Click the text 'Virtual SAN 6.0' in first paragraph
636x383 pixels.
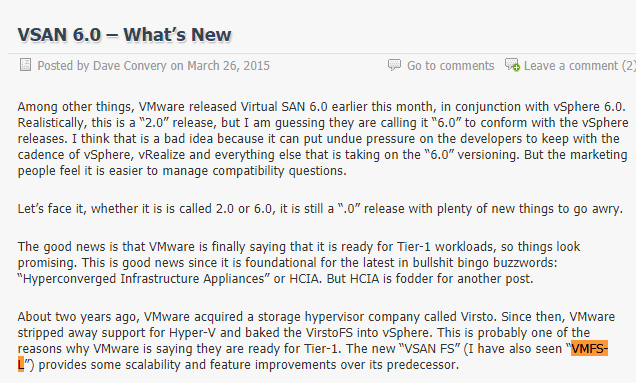pos(284,107)
